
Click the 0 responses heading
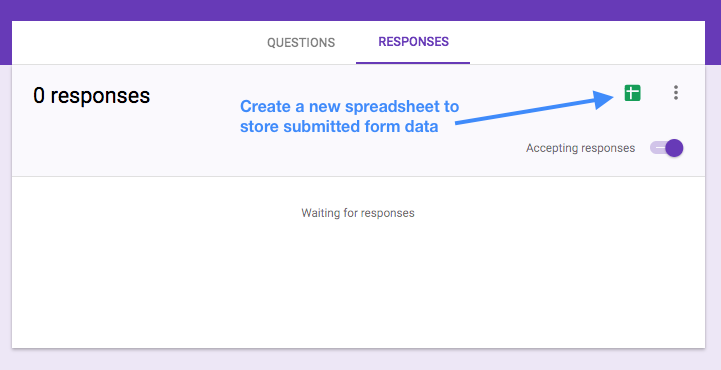coord(92,96)
